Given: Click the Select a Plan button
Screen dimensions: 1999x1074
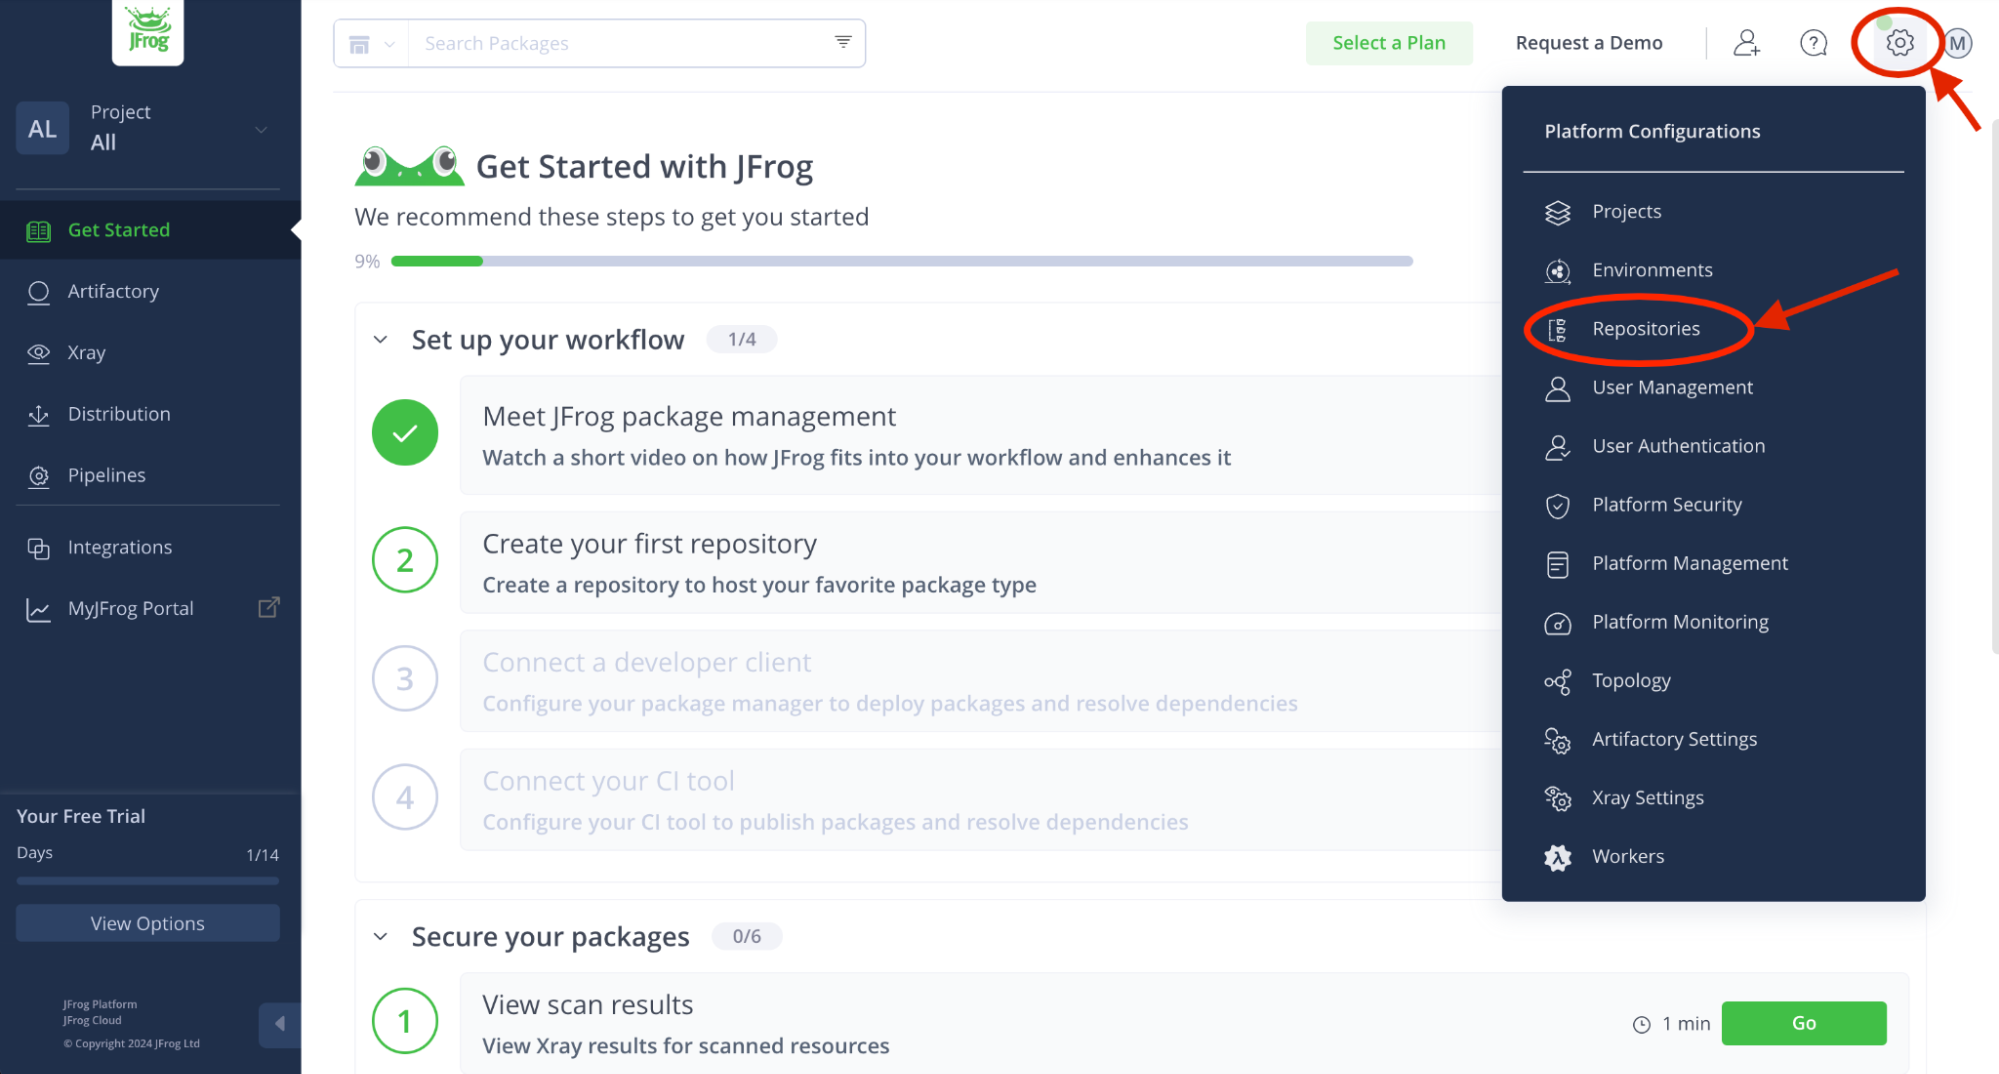Looking at the screenshot, I should pyautogui.click(x=1388, y=42).
